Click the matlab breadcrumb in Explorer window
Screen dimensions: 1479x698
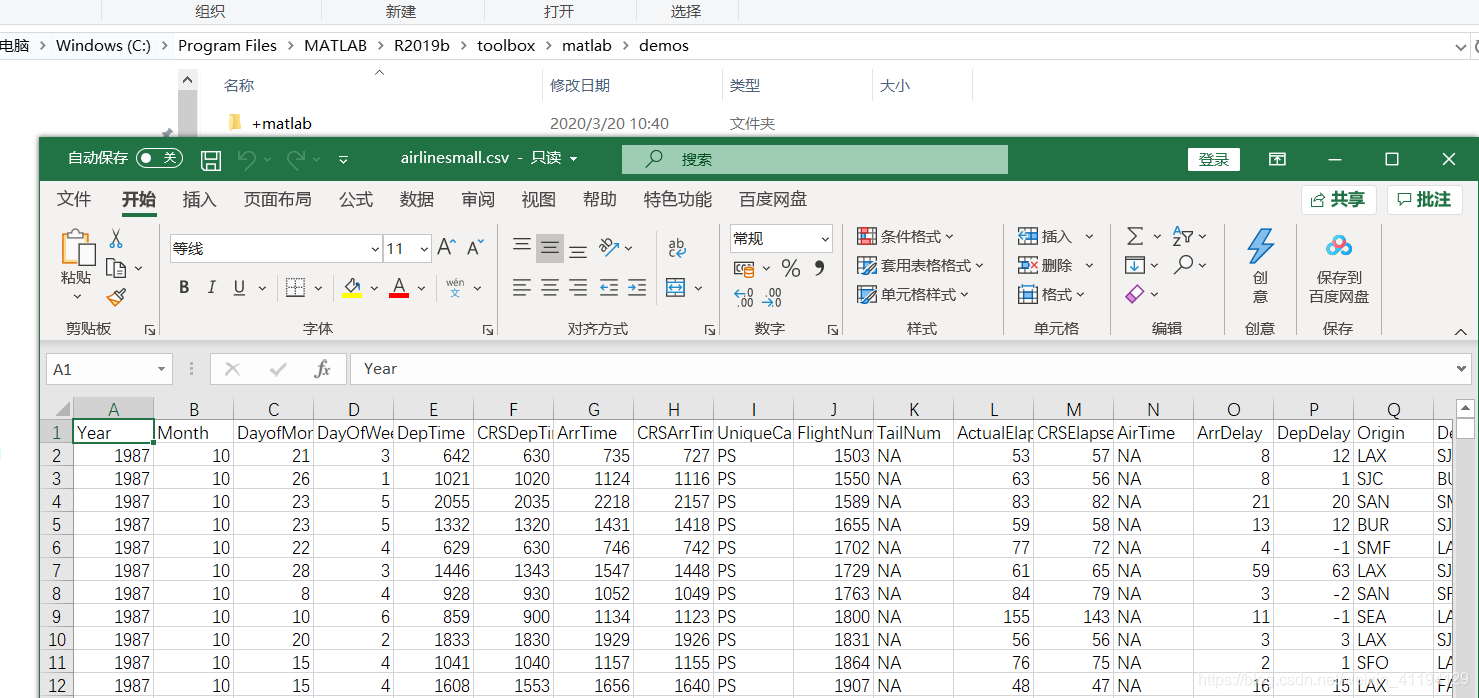coord(587,46)
